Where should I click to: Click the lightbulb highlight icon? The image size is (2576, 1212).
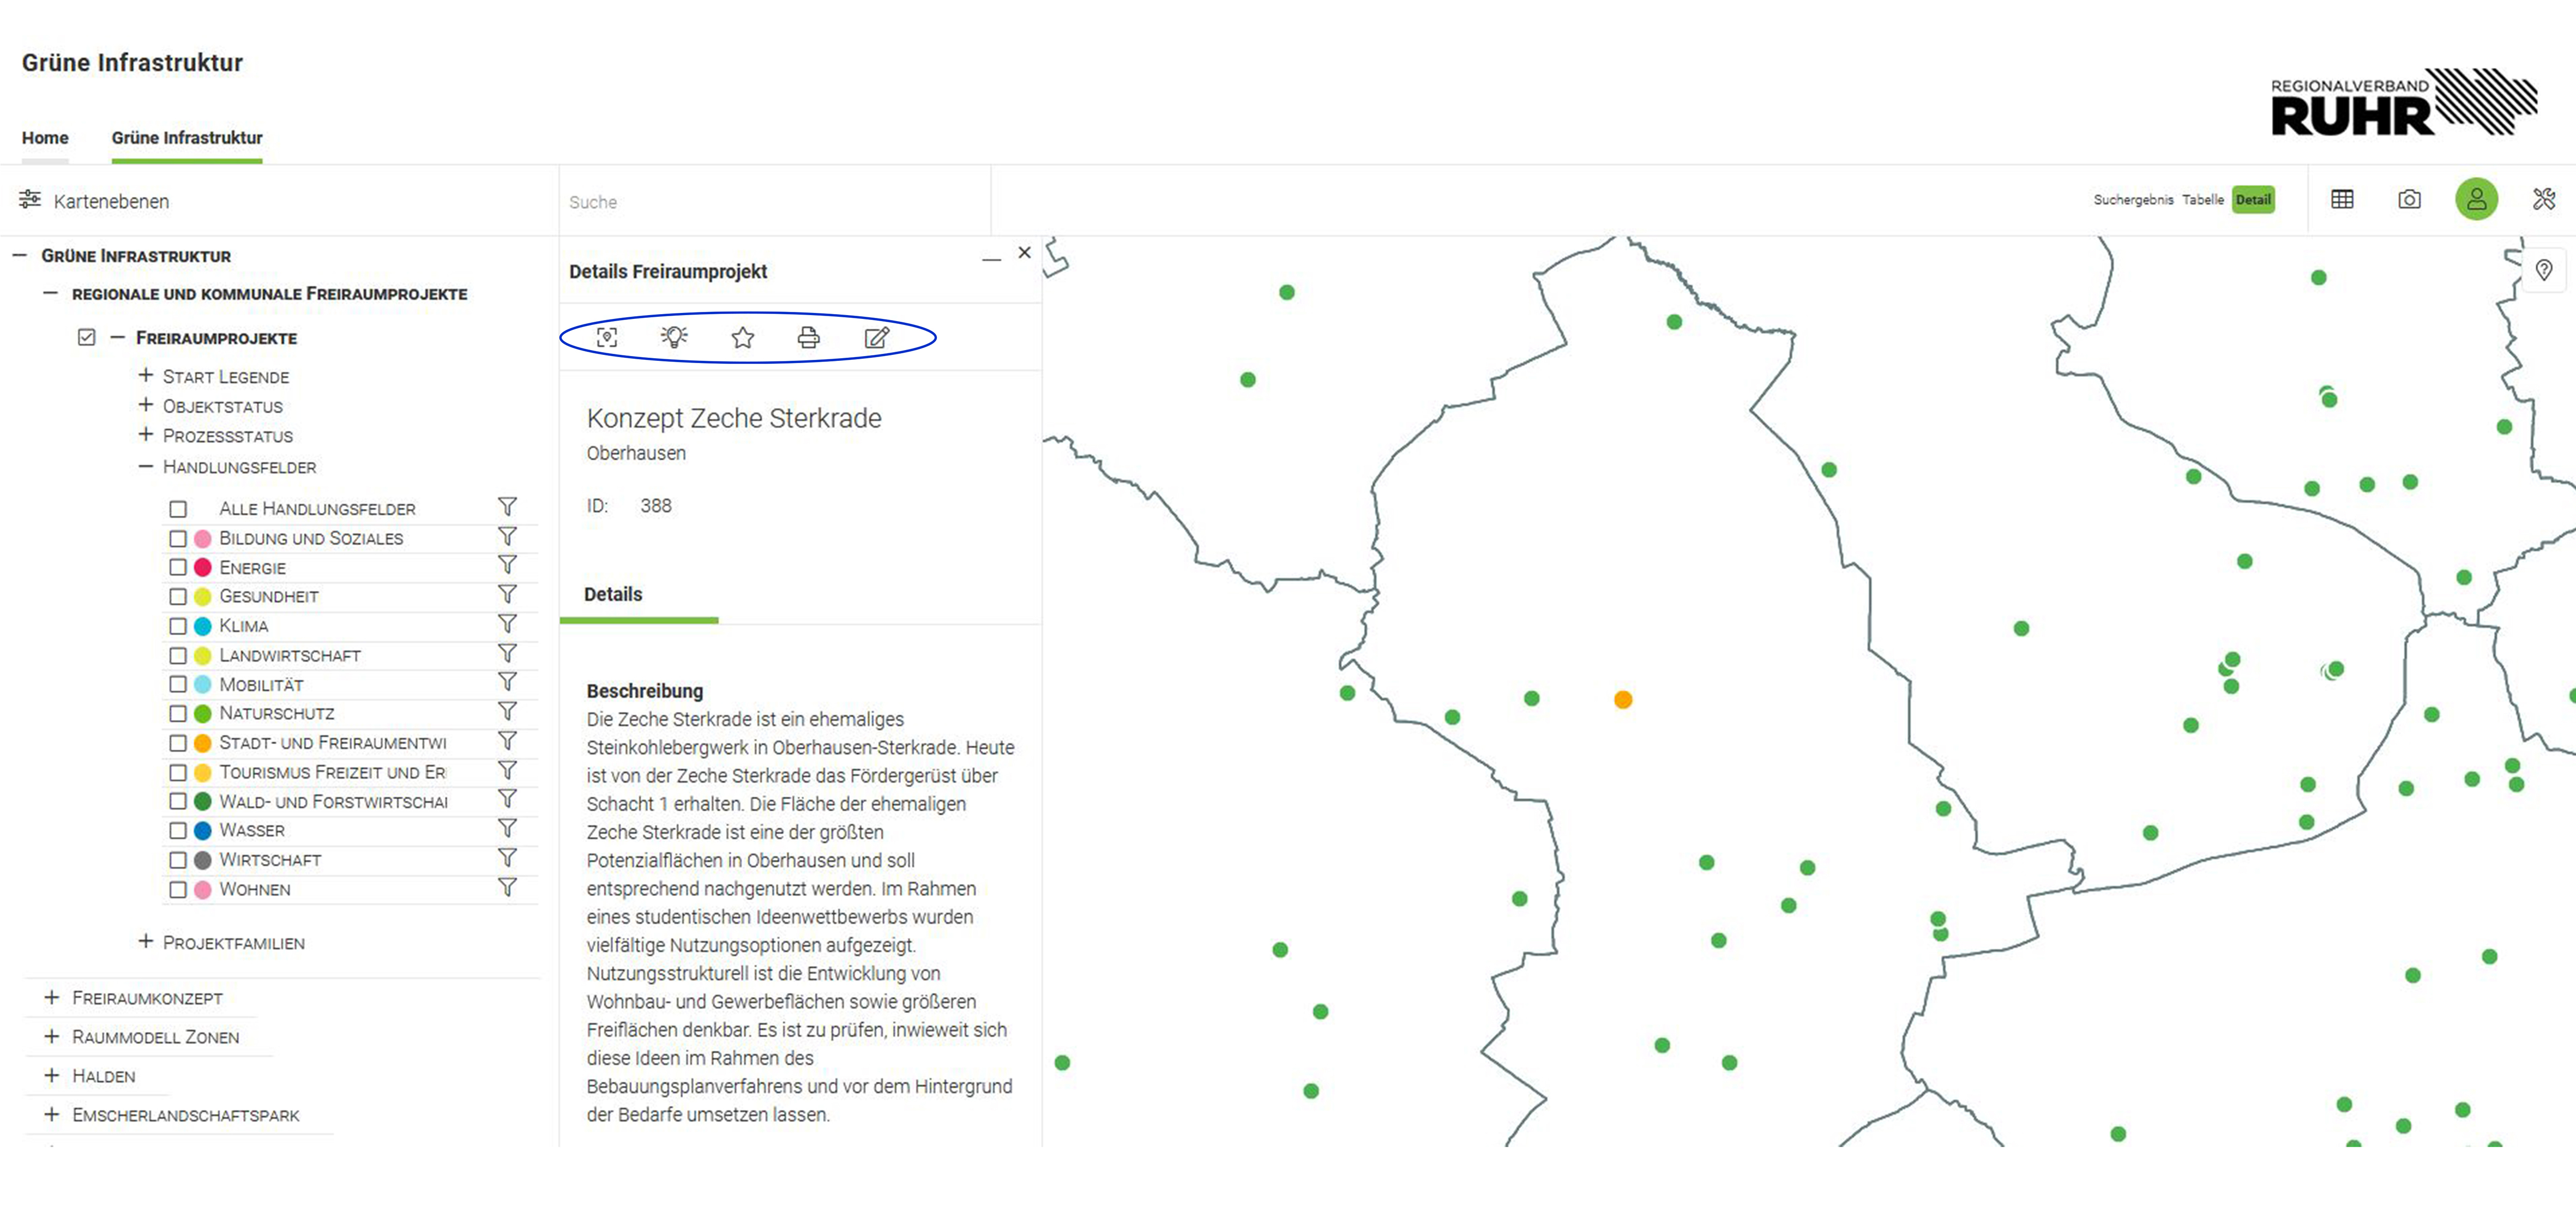coord(674,337)
